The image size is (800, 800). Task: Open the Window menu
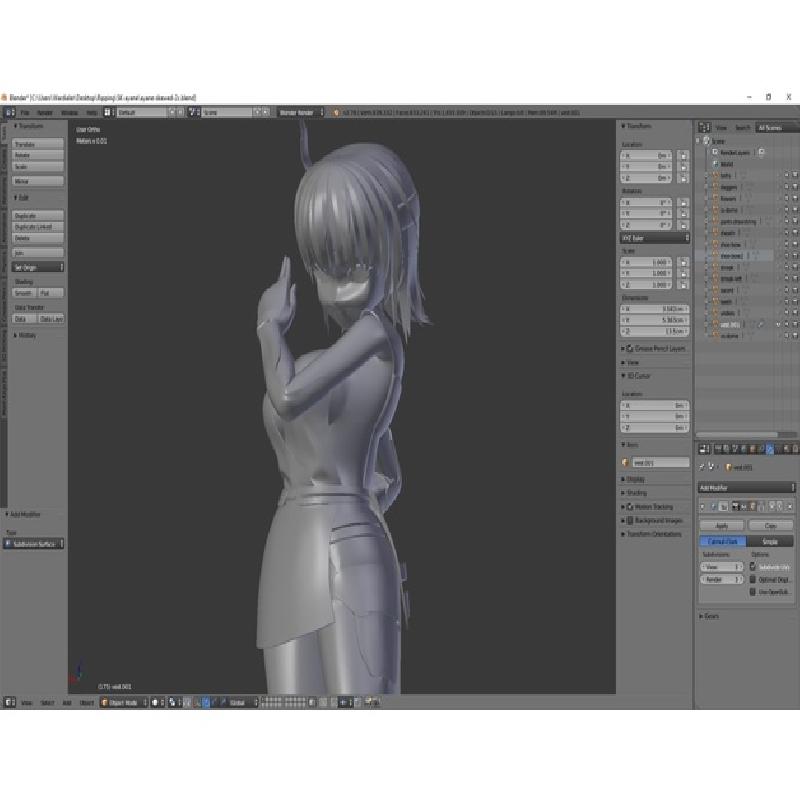pyautogui.click(x=69, y=112)
